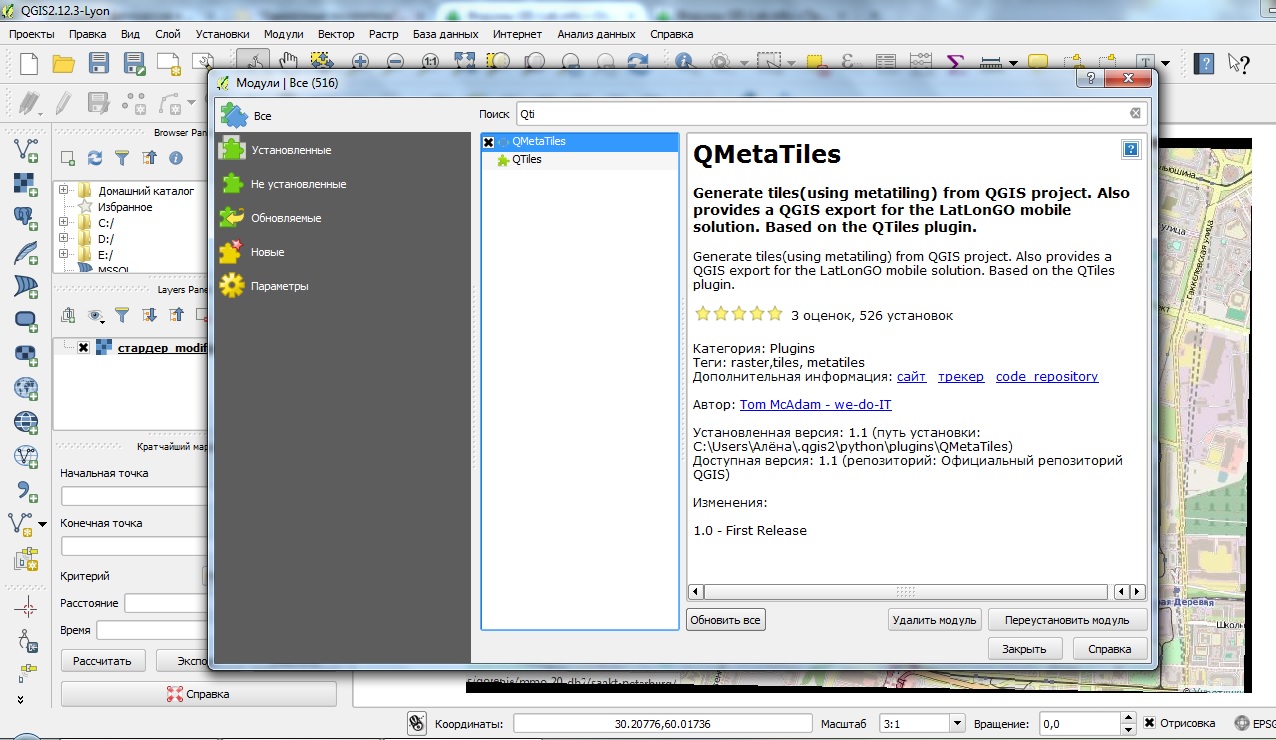Expand the hidden left toolbar items chevron

coord(20,700)
